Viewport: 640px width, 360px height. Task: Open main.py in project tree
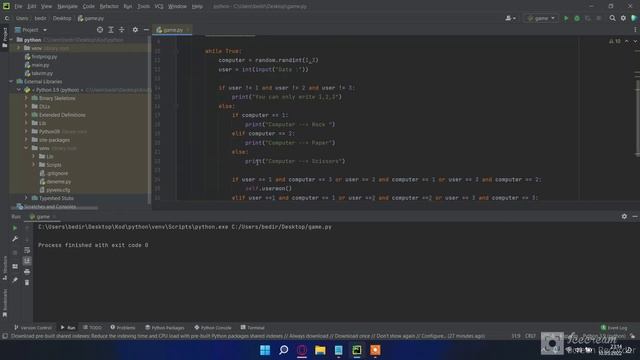click(40, 65)
